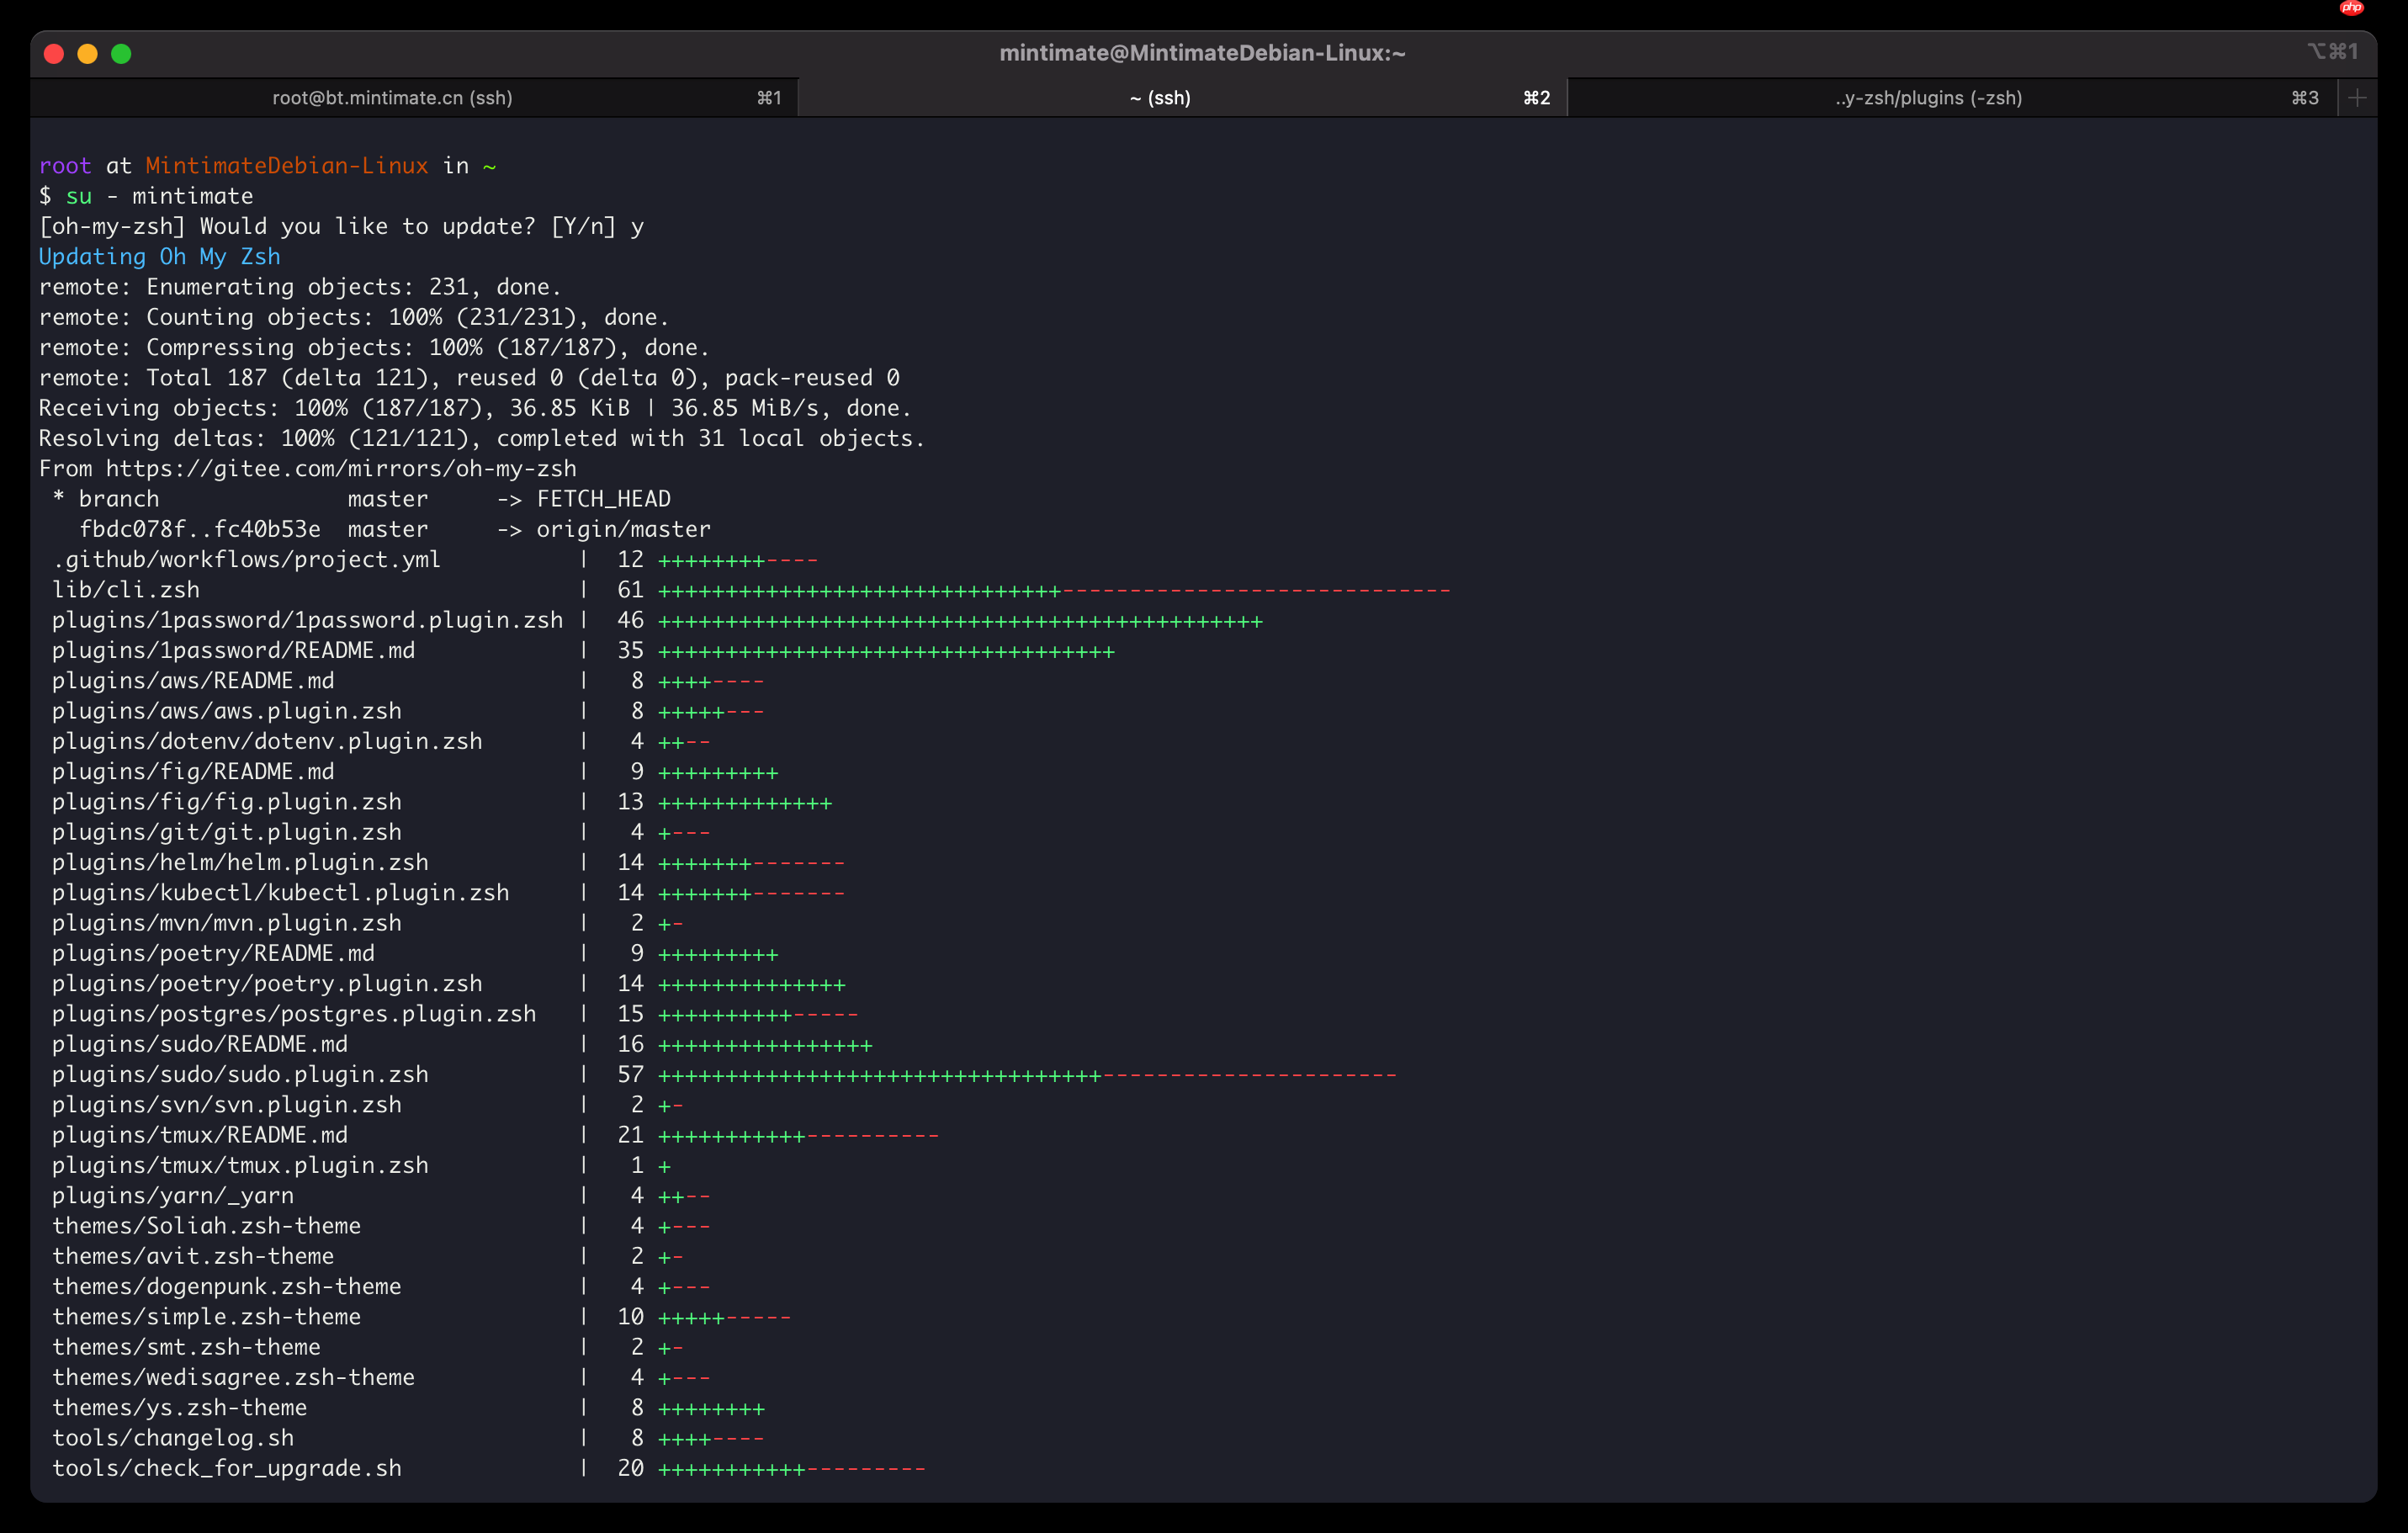Click the green zoom button
The height and width of the screenshot is (1533, 2408).
tap(121, 54)
